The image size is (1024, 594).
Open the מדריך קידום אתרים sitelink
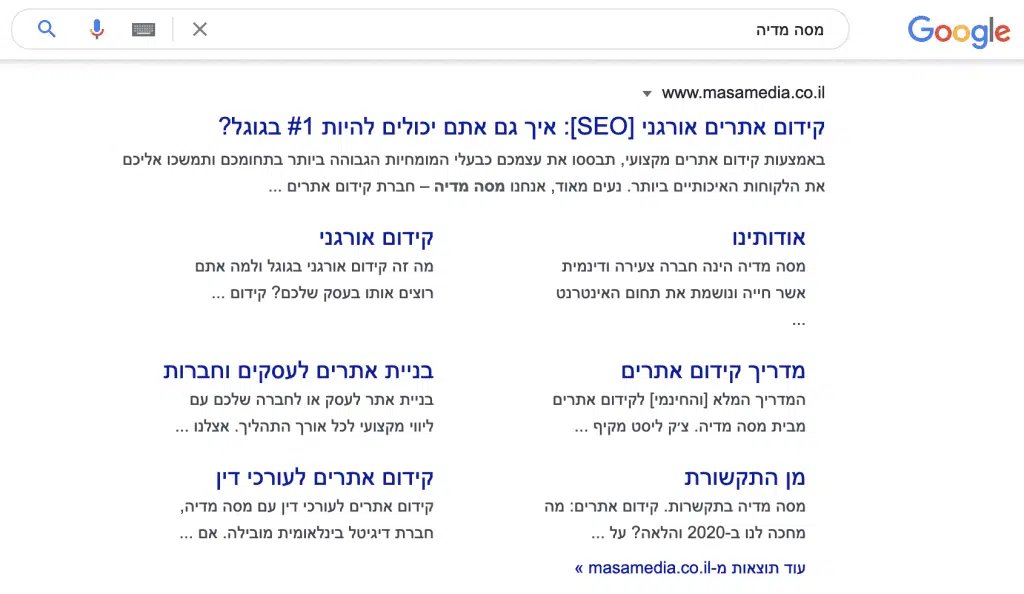tap(713, 371)
